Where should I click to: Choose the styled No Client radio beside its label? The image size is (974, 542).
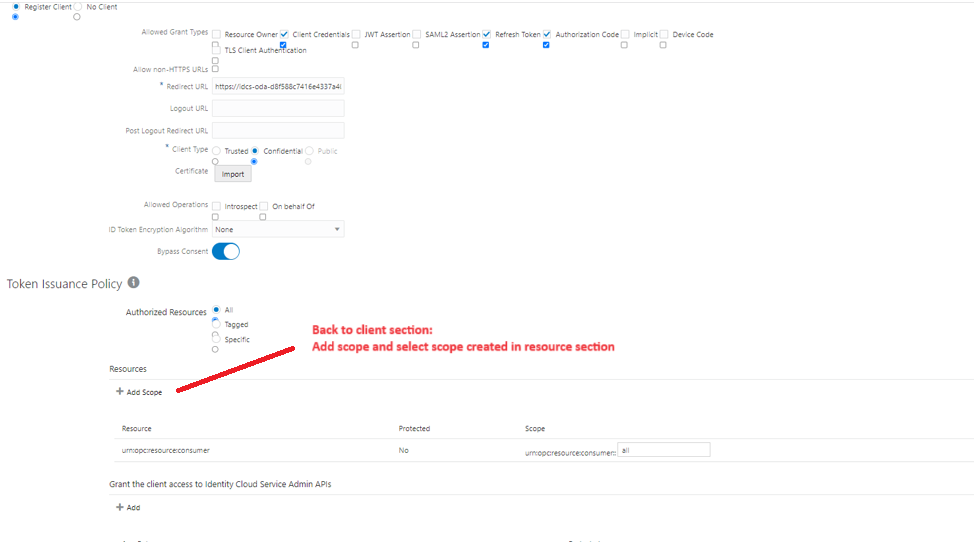pyautogui.click(x=78, y=7)
